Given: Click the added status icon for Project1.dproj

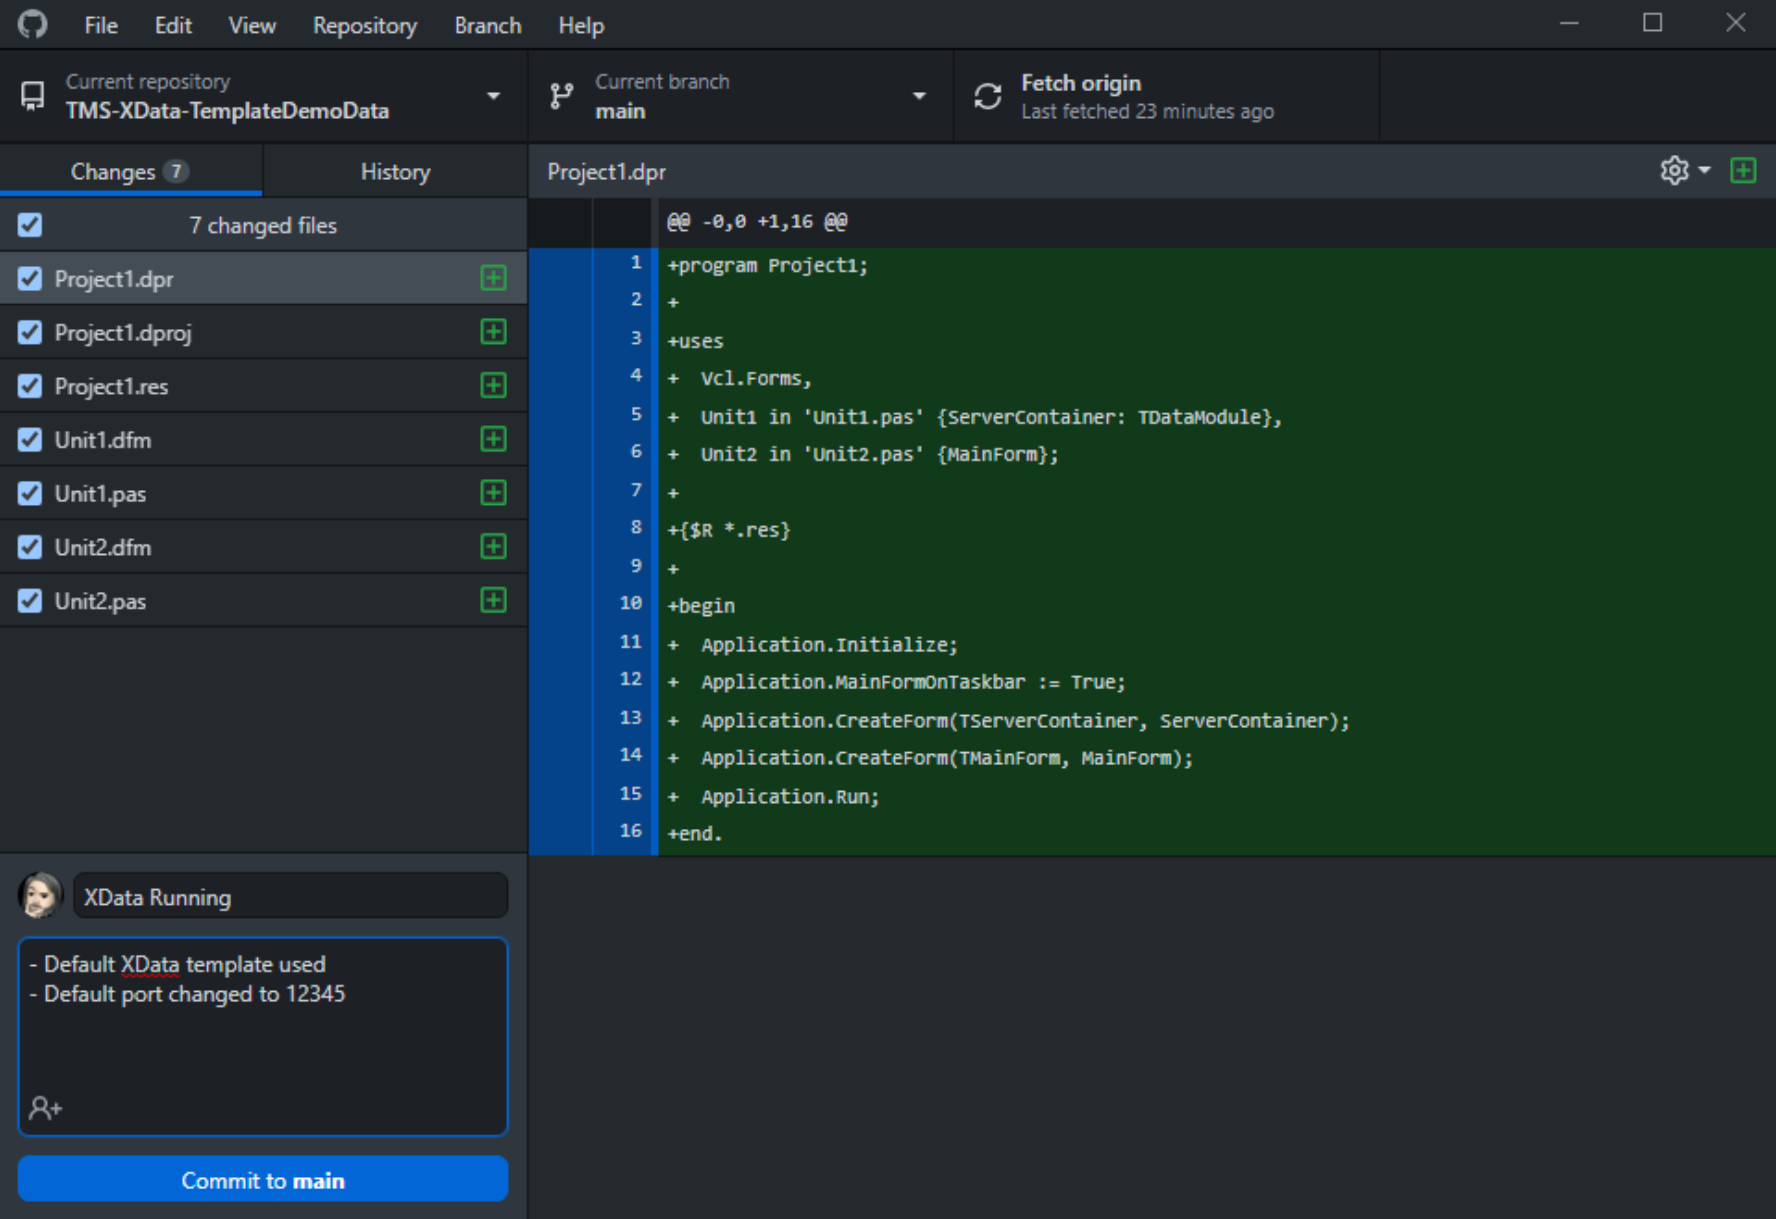Looking at the screenshot, I should coord(493,332).
